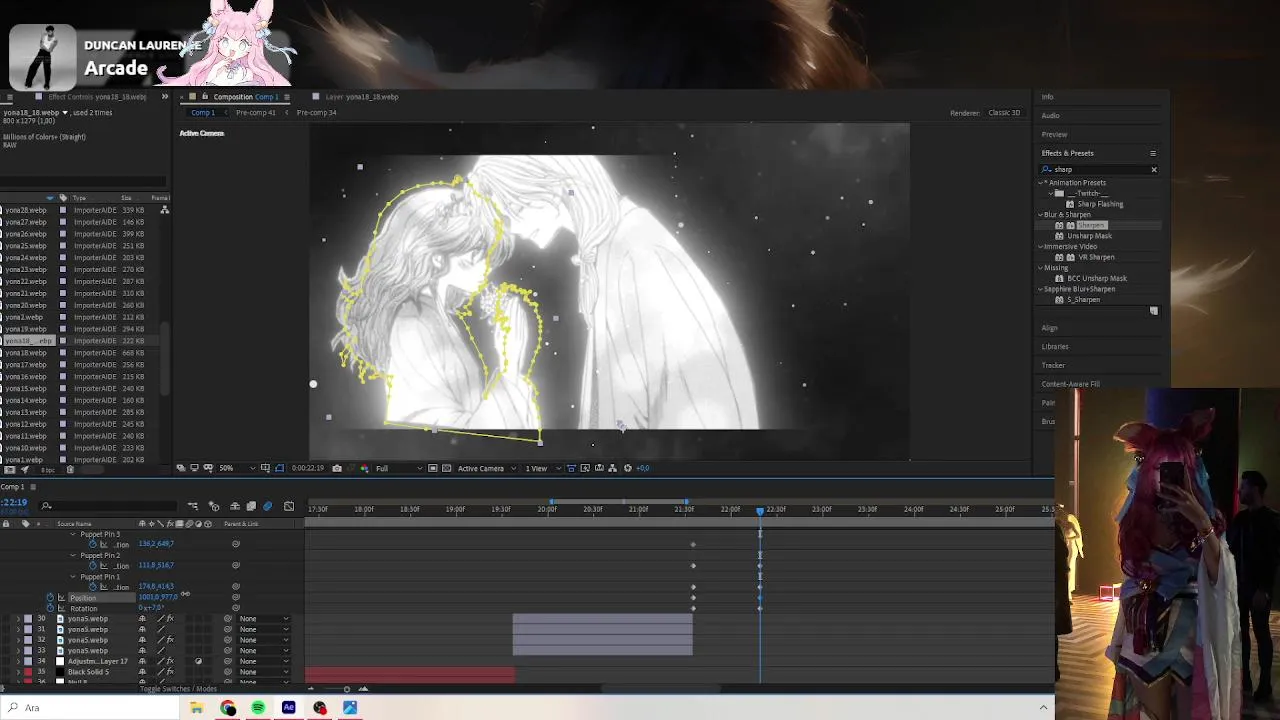Click the choose grid and guide options icon
Image resolution: width=1280 pixels, height=720 pixels.
(x=265, y=468)
